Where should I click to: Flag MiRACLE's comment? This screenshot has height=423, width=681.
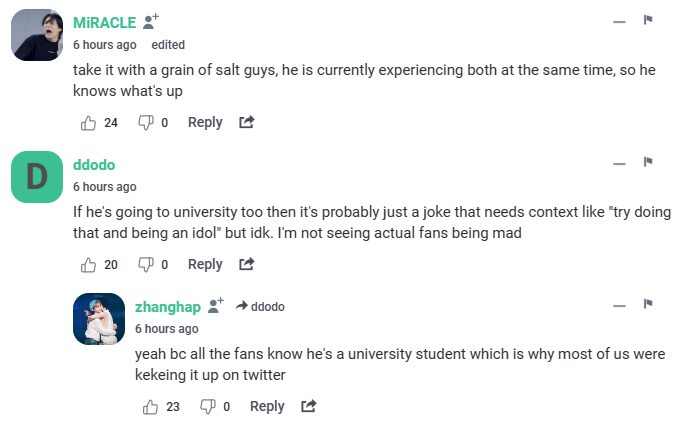pyautogui.click(x=648, y=20)
